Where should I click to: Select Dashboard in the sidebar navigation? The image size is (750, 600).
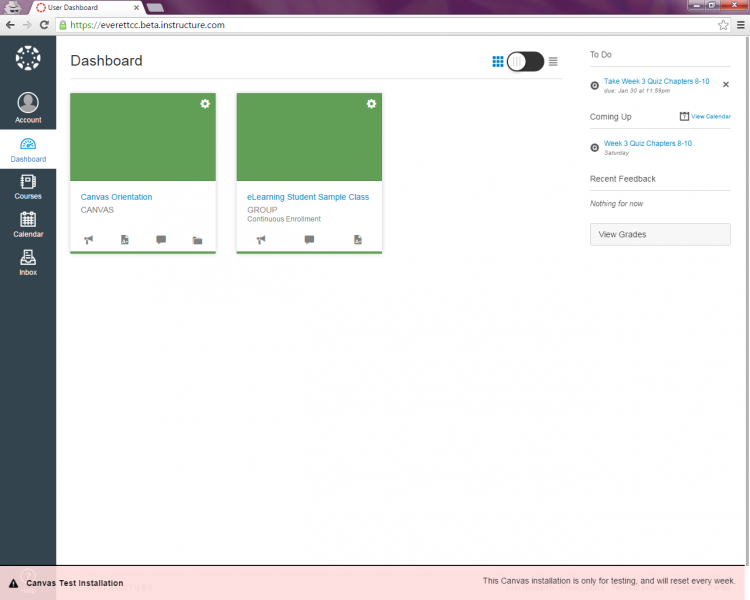[x=28, y=150]
